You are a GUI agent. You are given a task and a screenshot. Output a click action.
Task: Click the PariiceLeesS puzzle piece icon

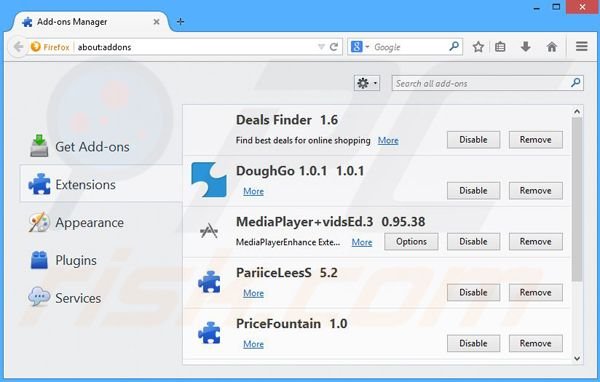point(209,282)
